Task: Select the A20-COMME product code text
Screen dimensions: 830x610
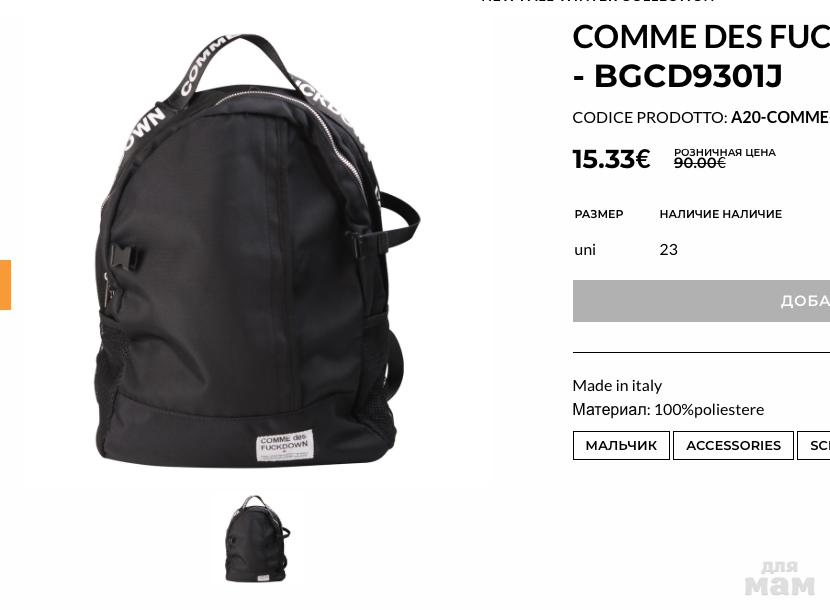Action: click(780, 118)
